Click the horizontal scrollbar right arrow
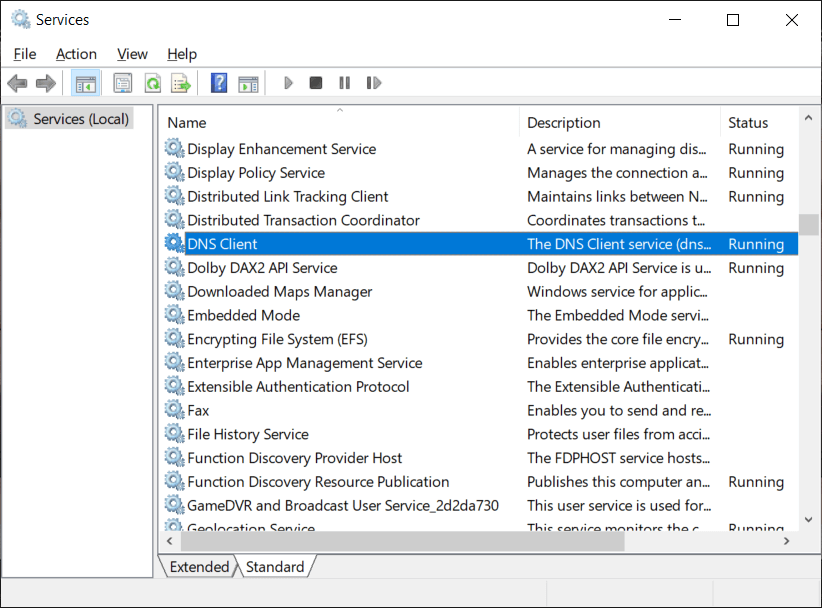This screenshot has height=608, width=822. click(x=787, y=541)
